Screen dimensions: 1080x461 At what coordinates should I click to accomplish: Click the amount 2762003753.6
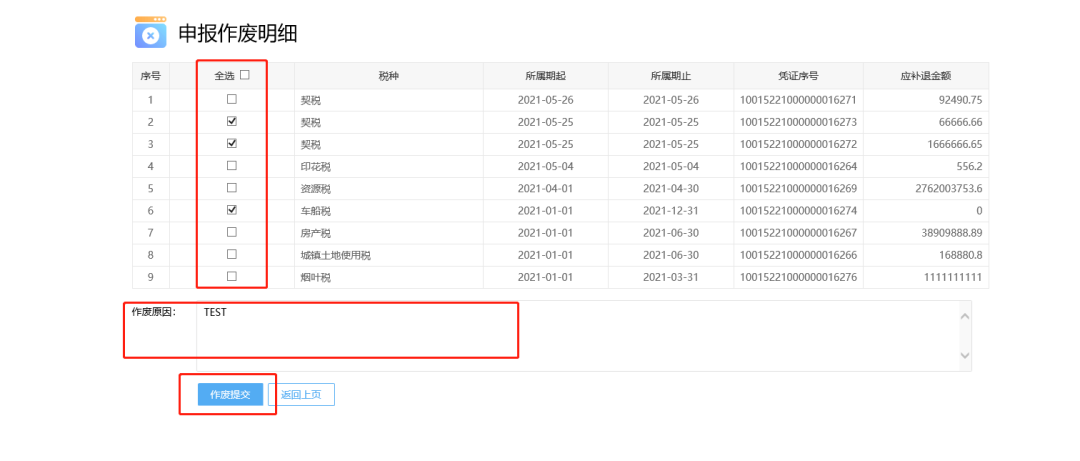(x=947, y=188)
